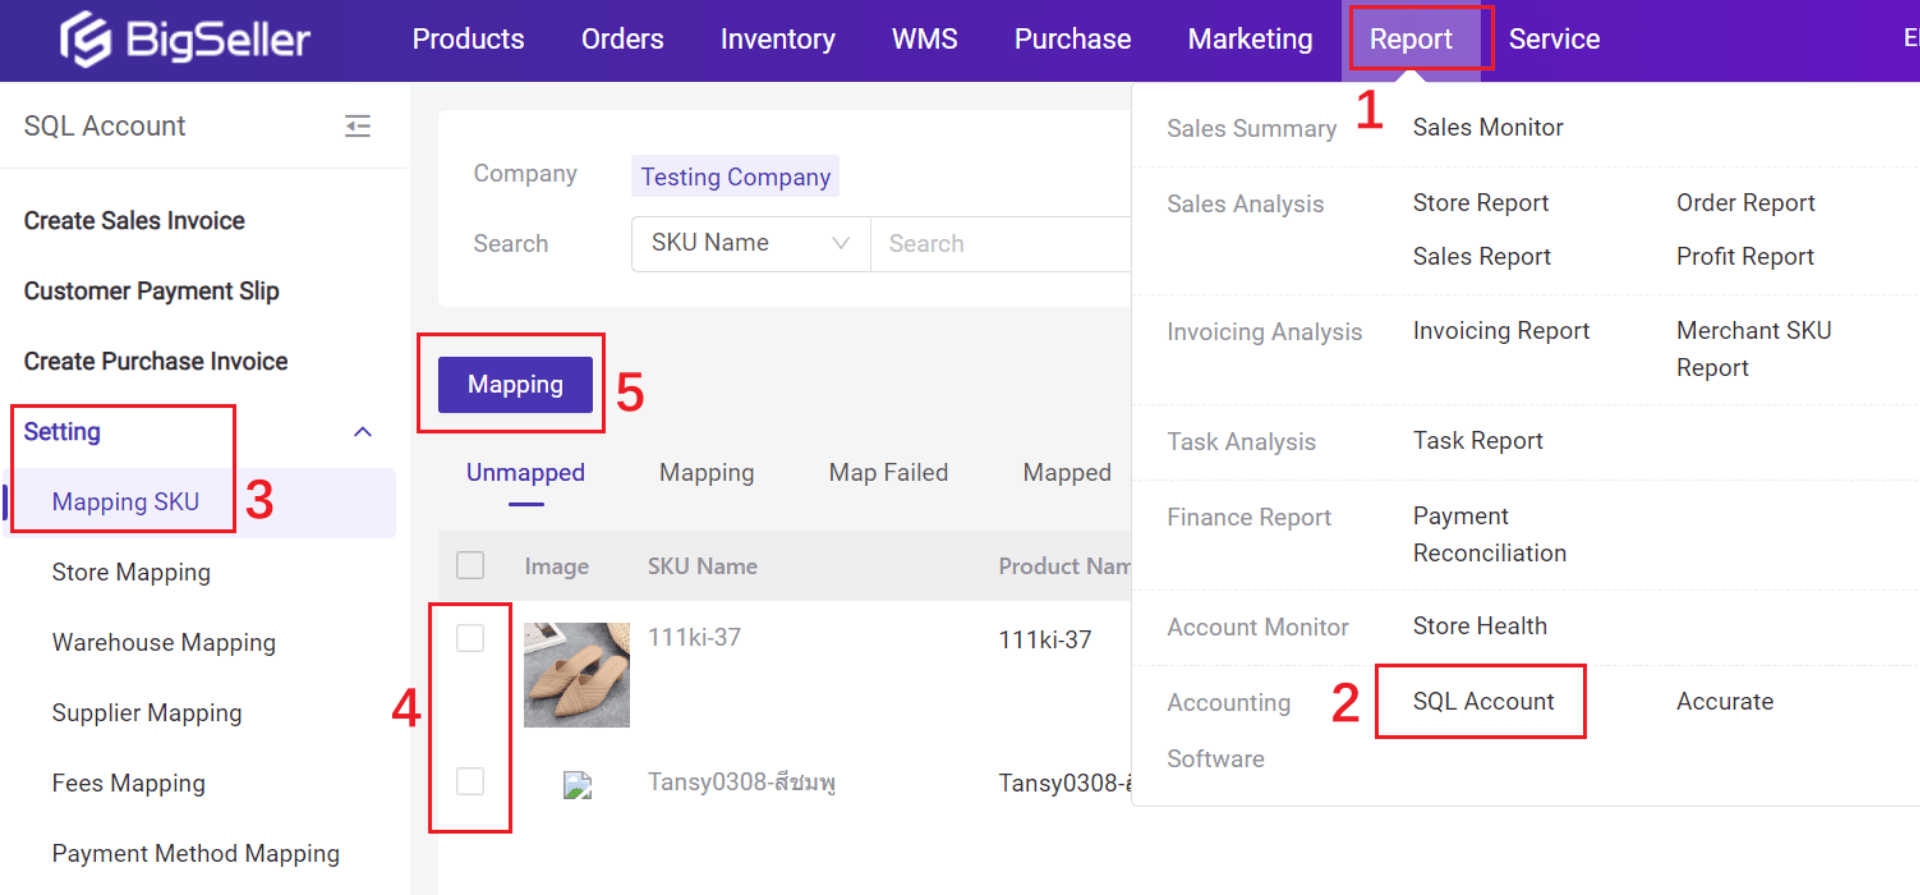This screenshot has height=895, width=1920.
Task: Select Store Mapping in sidebar
Action: pos(131,573)
